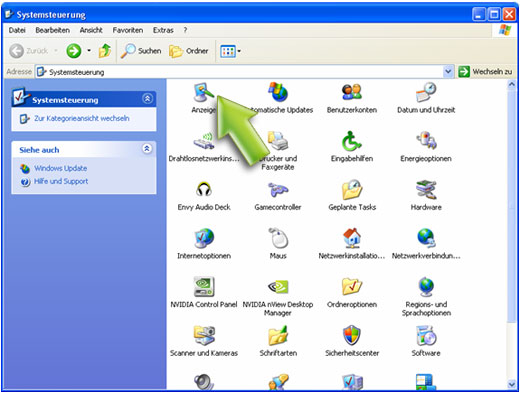The image size is (520, 393).
Task: Collapse the Systemsteuerung sidebar panel
Action: pos(147,99)
